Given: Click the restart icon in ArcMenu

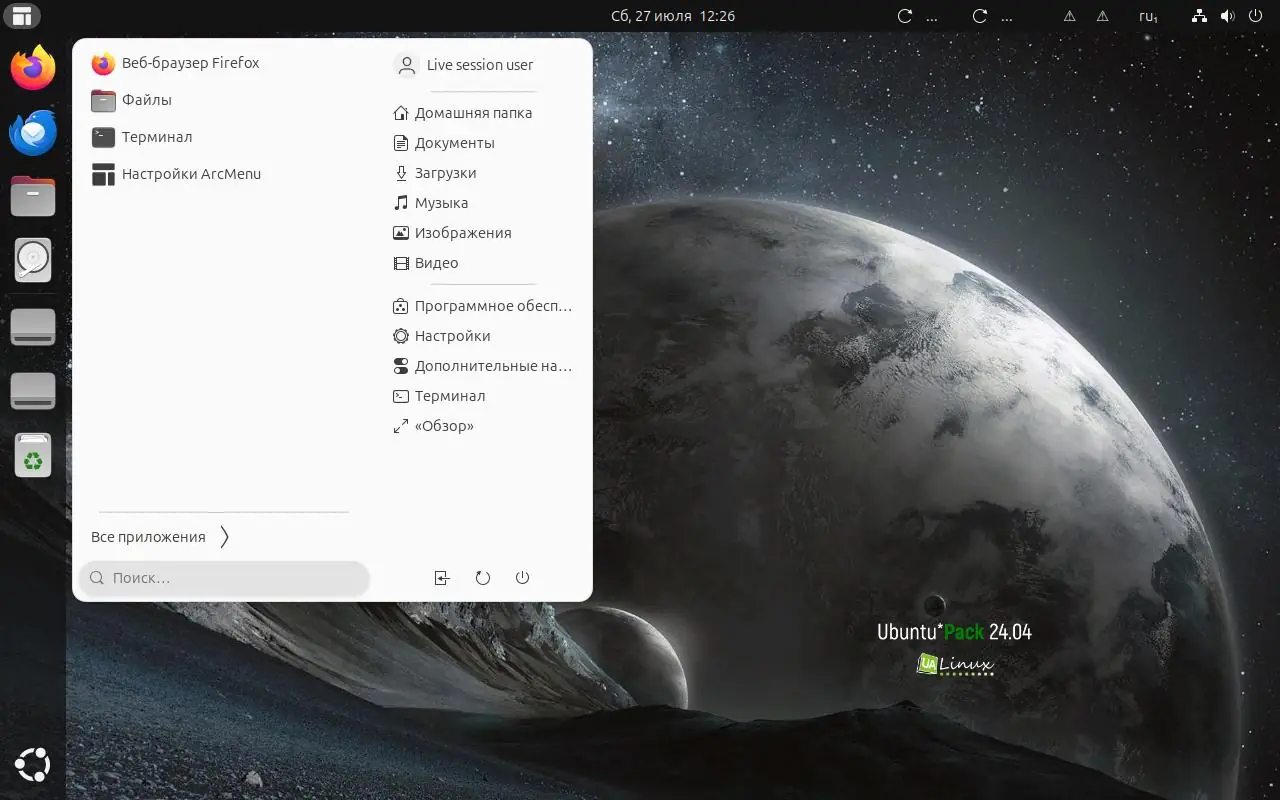Looking at the screenshot, I should 483,578.
